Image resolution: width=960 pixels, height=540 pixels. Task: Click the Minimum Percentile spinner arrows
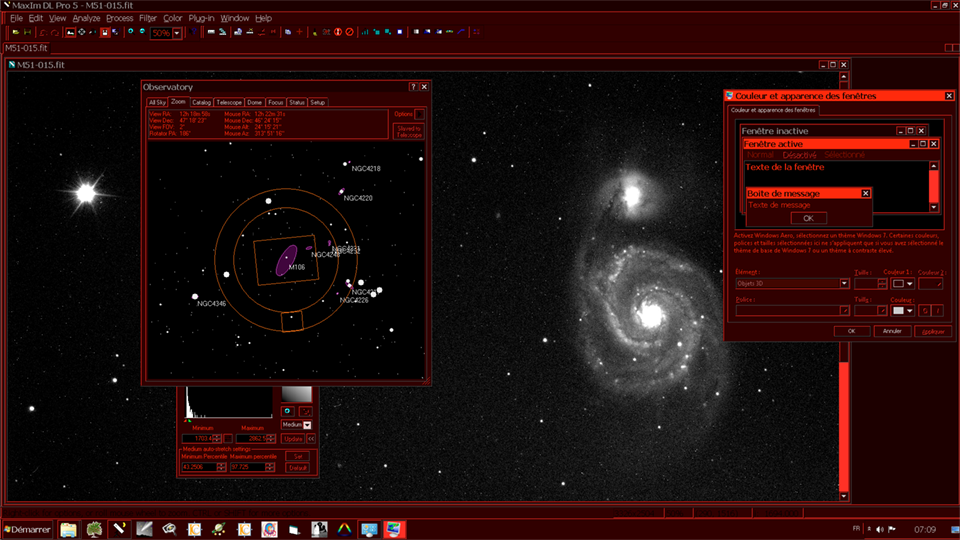[221, 467]
